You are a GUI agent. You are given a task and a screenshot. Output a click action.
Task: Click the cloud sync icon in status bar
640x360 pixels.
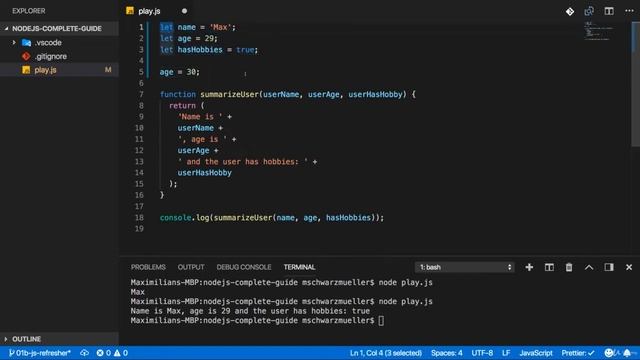pyautogui.click(x=84, y=353)
